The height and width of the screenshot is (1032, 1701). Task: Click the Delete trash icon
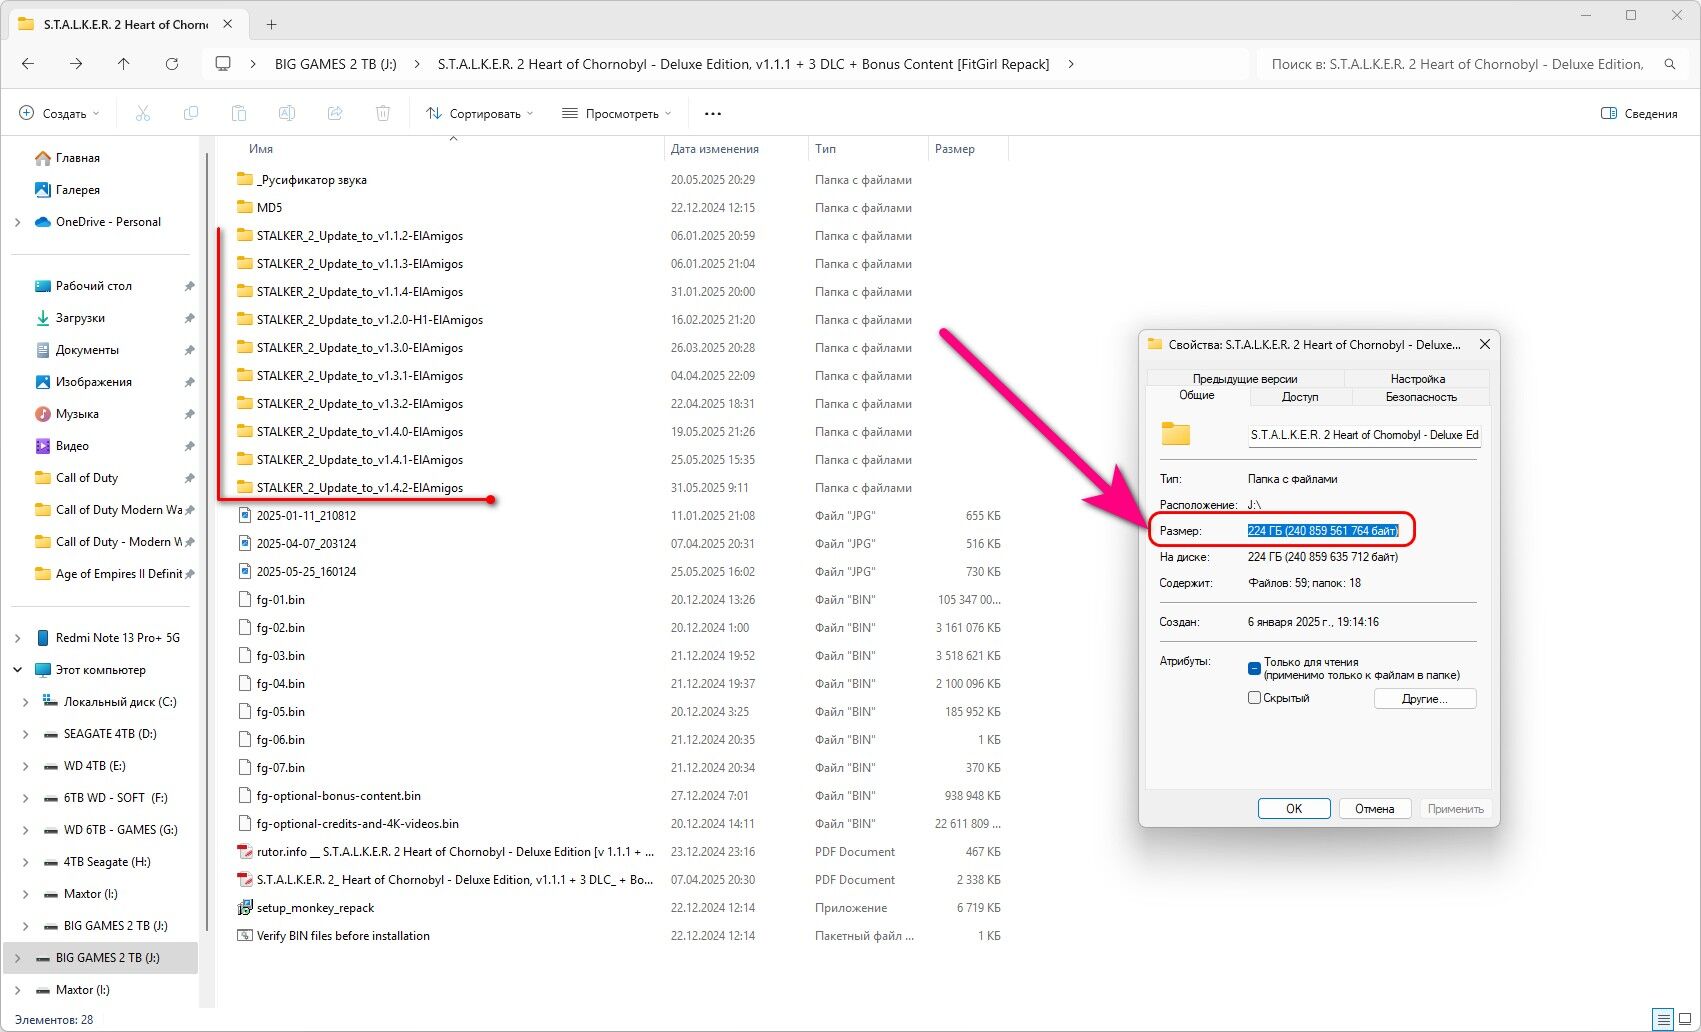pyautogui.click(x=383, y=114)
